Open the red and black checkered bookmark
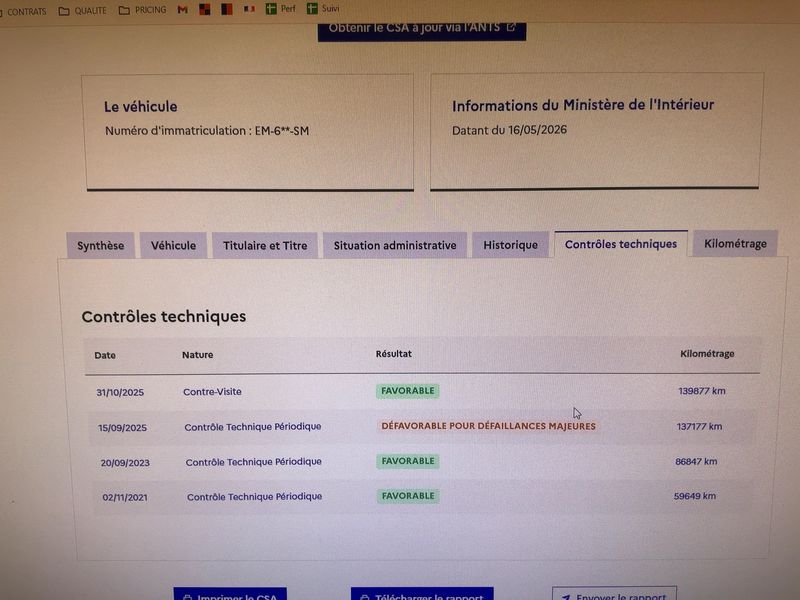 205,9
